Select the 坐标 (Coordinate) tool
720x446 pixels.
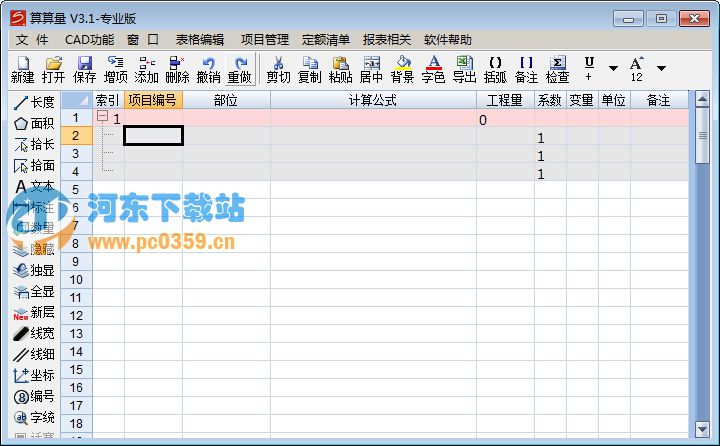tap(34, 375)
